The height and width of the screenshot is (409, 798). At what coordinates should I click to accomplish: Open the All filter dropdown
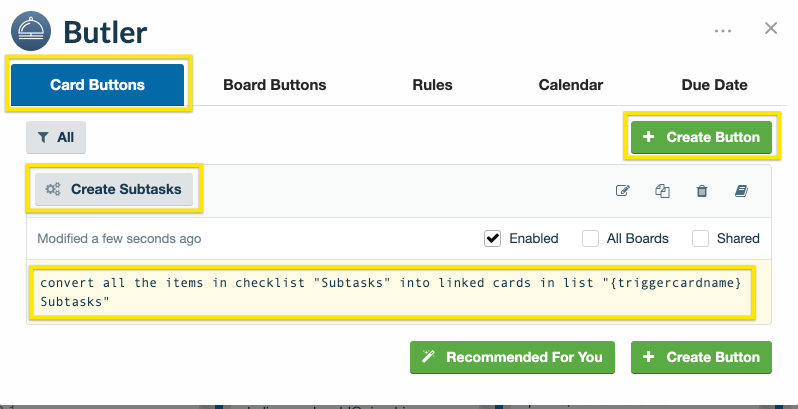(56, 137)
